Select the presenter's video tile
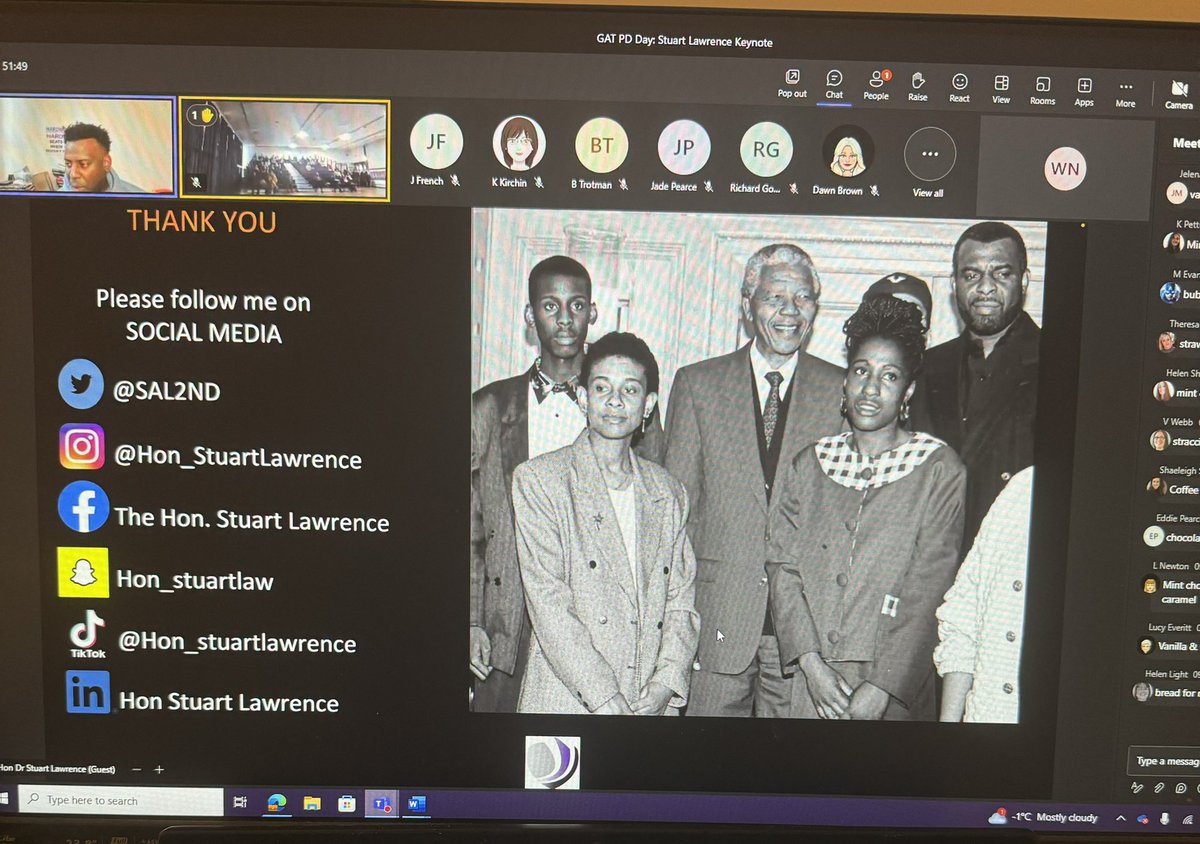The image size is (1200, 844). click(87, 145)
